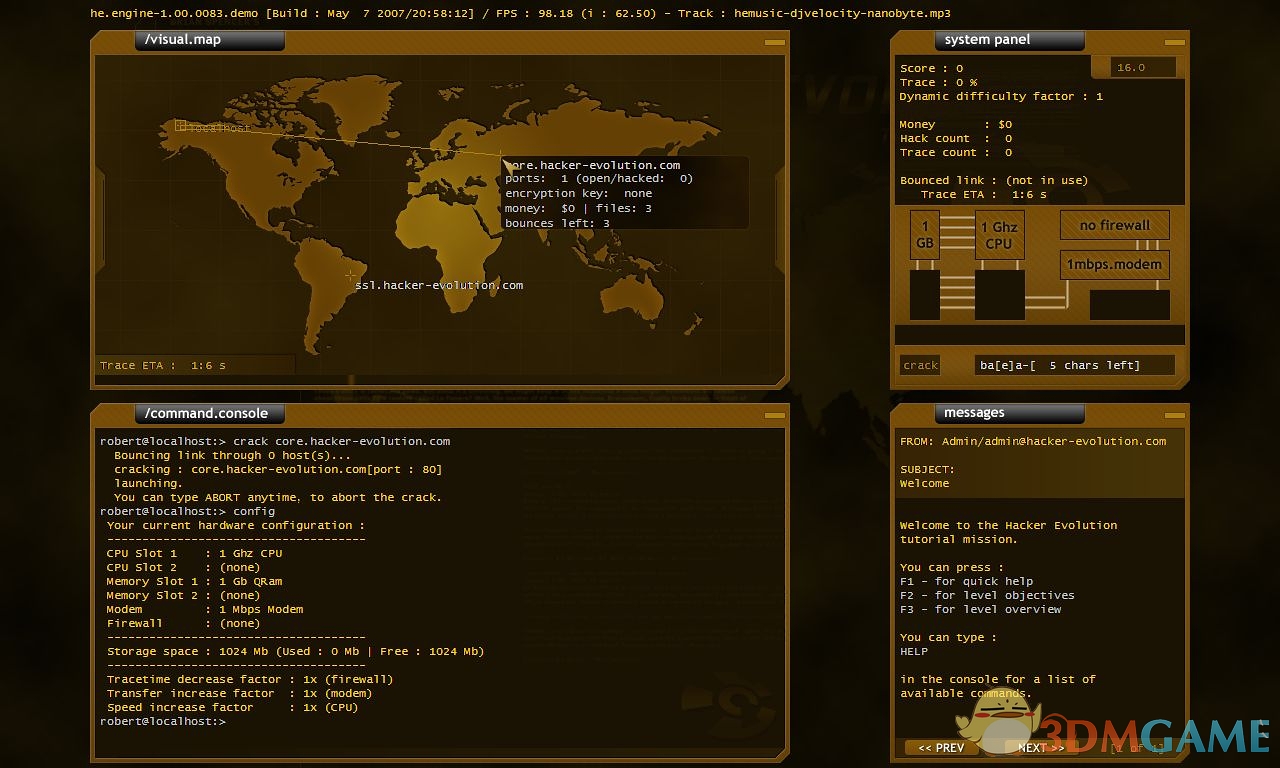Click the 1mbps.modem hardware block
Image resolution: width=1280 pixels, height=768 pixels.
tap(1114, 265)
